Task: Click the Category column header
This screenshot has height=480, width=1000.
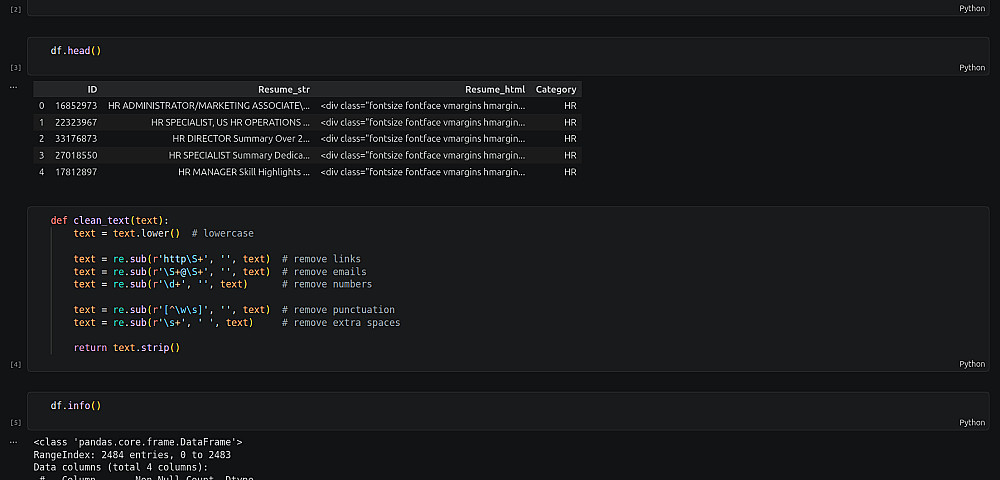Action: (556, 90)
